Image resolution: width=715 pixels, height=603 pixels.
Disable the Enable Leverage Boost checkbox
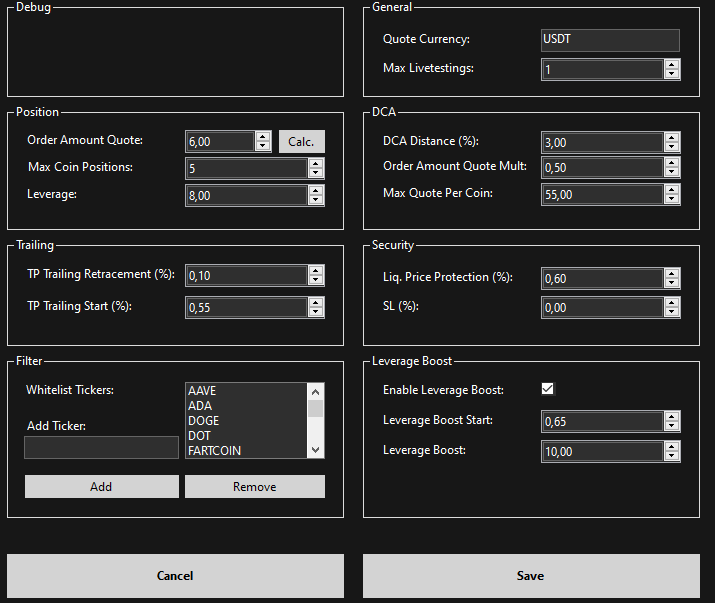point(547,389)
